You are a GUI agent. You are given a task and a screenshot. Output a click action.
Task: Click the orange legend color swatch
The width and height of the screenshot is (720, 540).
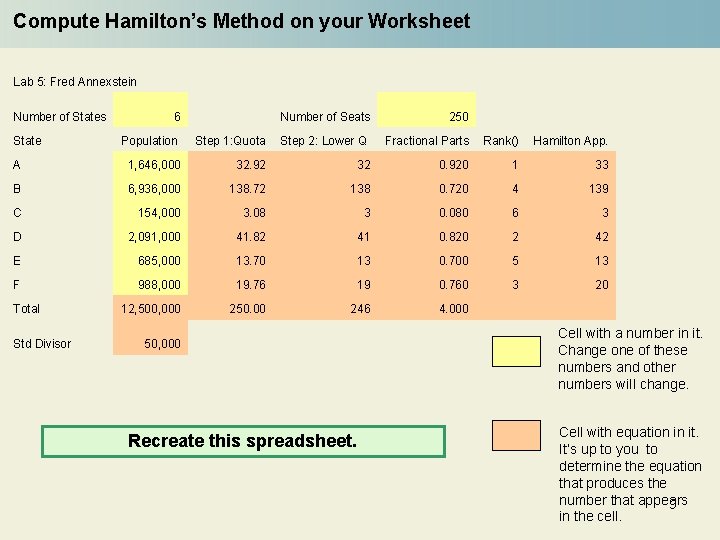tap(516, 435)
